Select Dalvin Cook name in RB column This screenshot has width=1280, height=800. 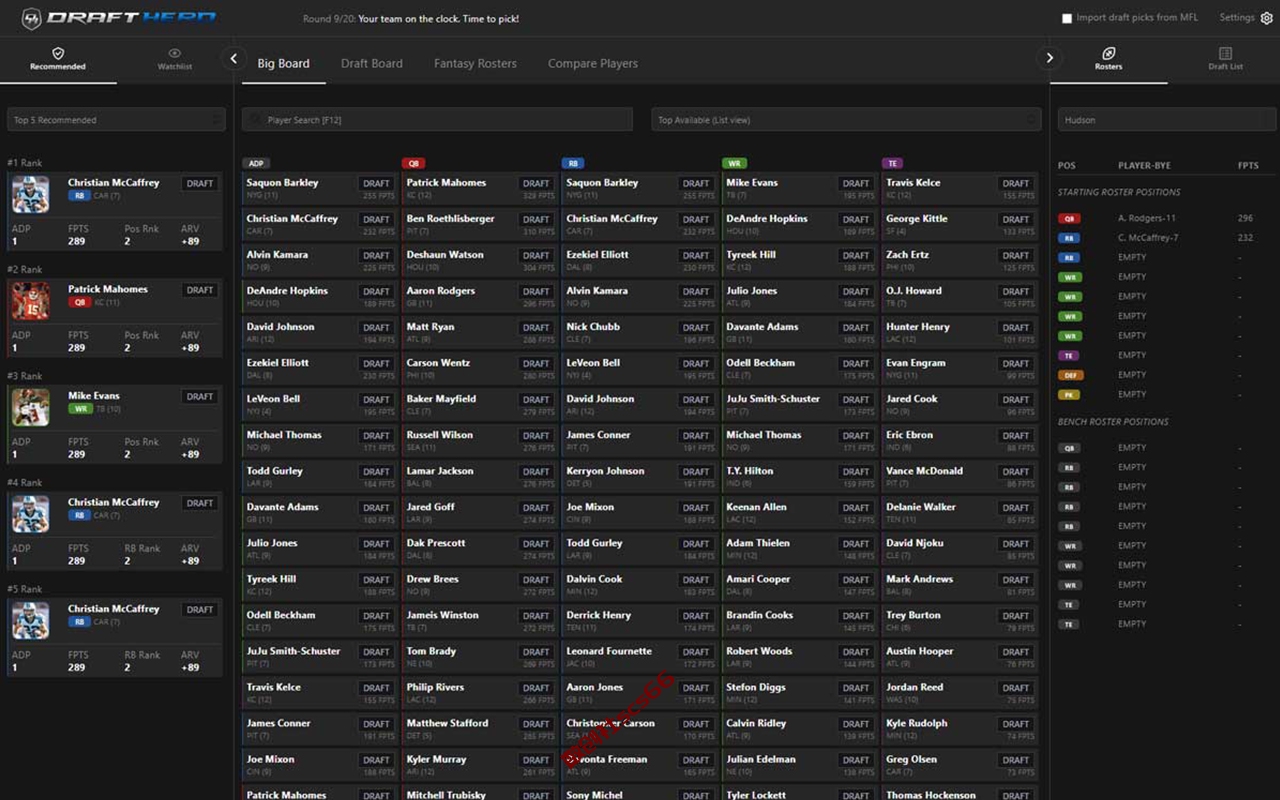594,579
